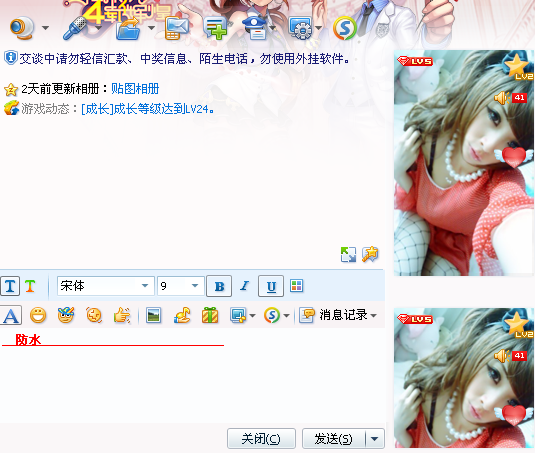Open the font color picker grid
Viewport: 535px width, 453px height.
pos(297,286)
